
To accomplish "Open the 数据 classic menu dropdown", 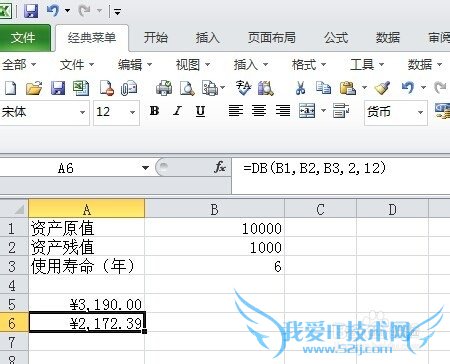I will tap(425, 64).
